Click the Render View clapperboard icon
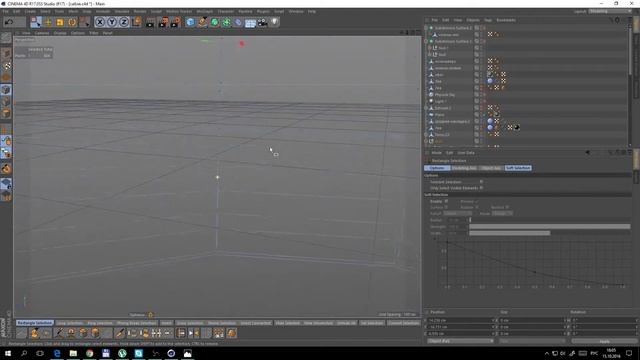The image size is (640, 360). pos(151,22)
